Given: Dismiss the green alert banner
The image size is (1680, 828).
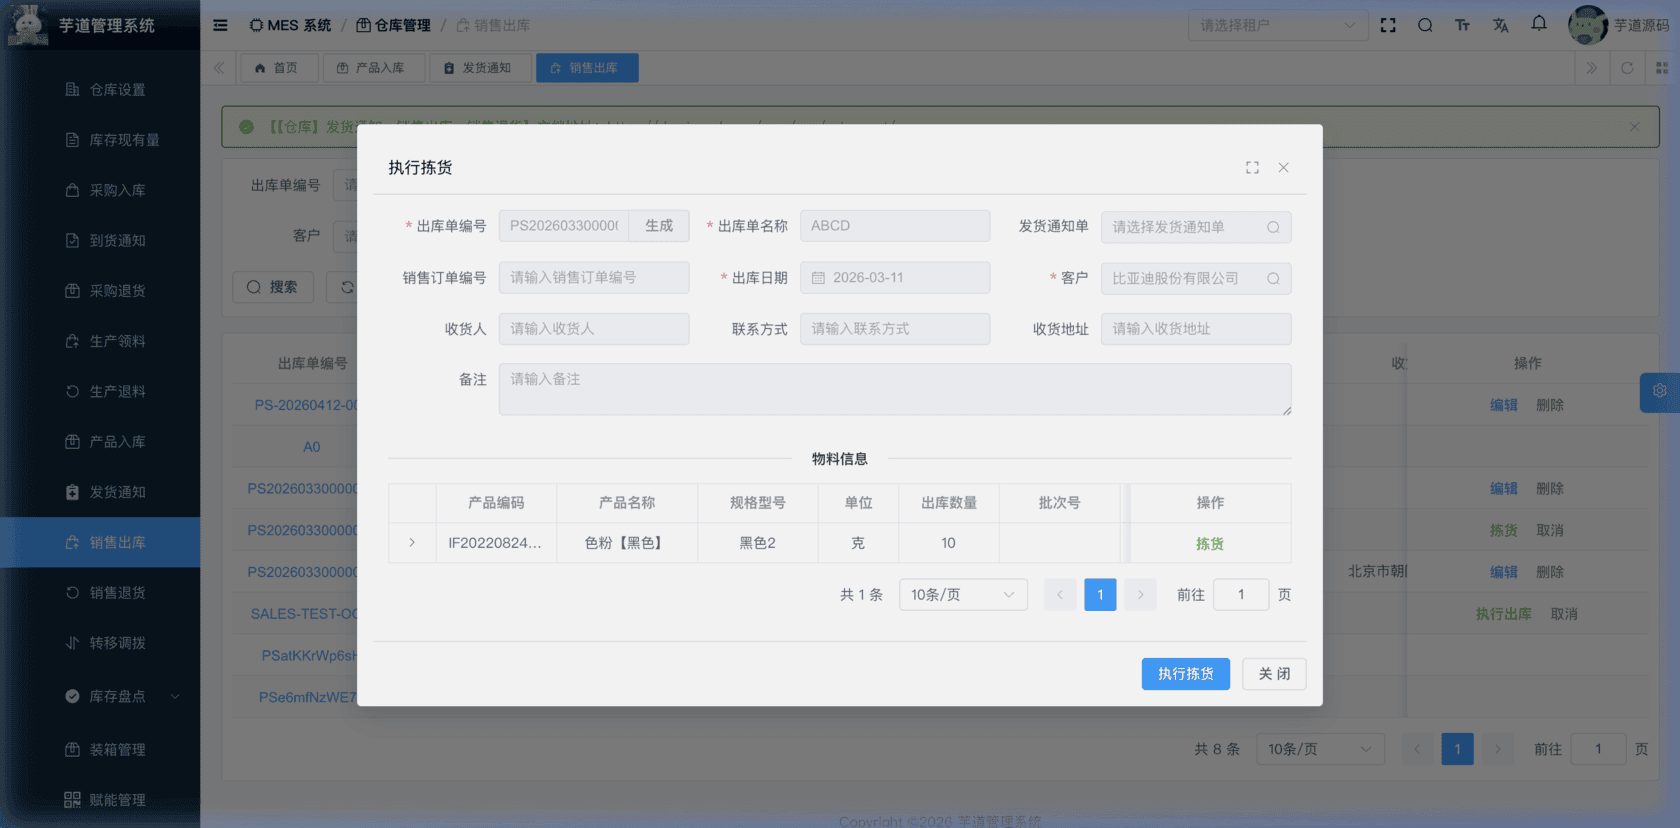Looking at the screenshot, I should pos(1634,127).
